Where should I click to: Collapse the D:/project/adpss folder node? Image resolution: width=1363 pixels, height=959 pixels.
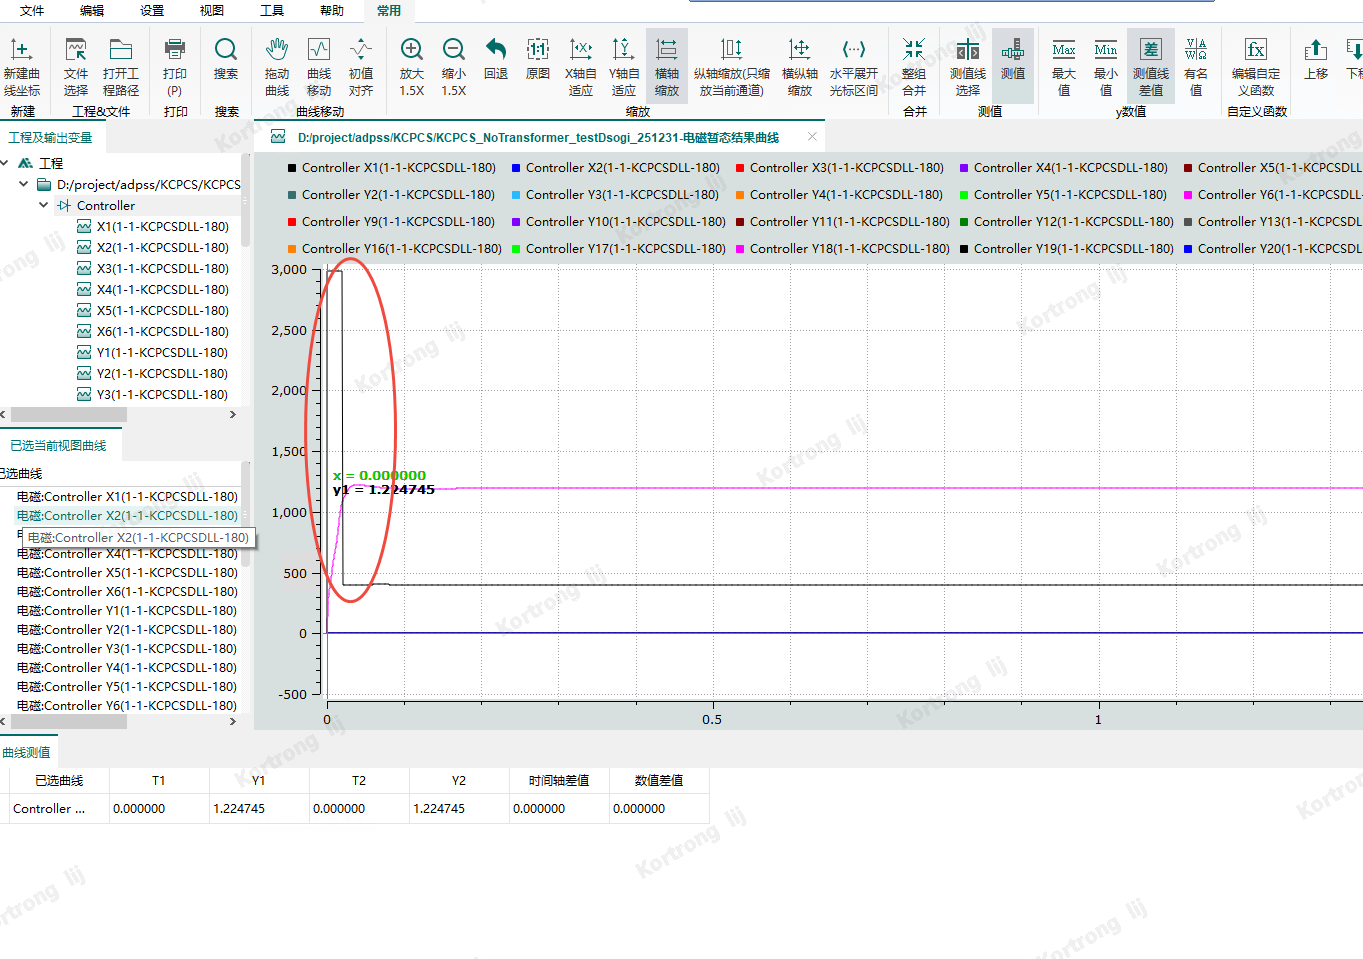(x=24, y=184)
